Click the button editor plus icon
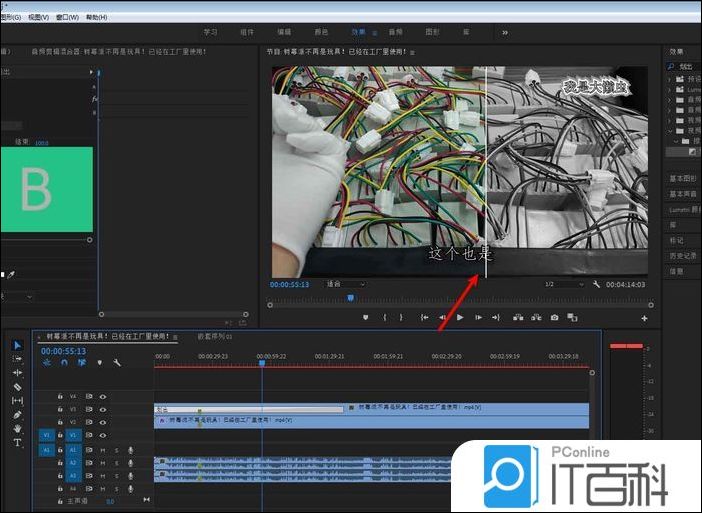Image resolution: width=702 pixels, height=513 pixels. point(644,318)
